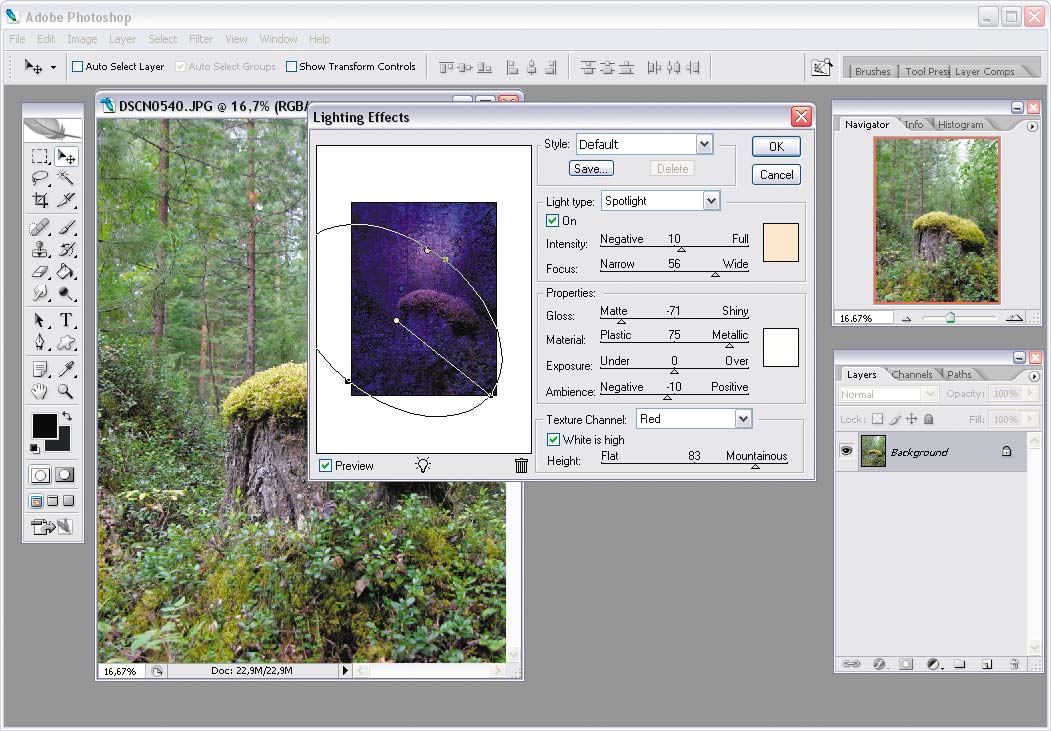This screenshot has width=1051, height=731.
Task: Click the peach light color swatch
Action: [781, 243]
